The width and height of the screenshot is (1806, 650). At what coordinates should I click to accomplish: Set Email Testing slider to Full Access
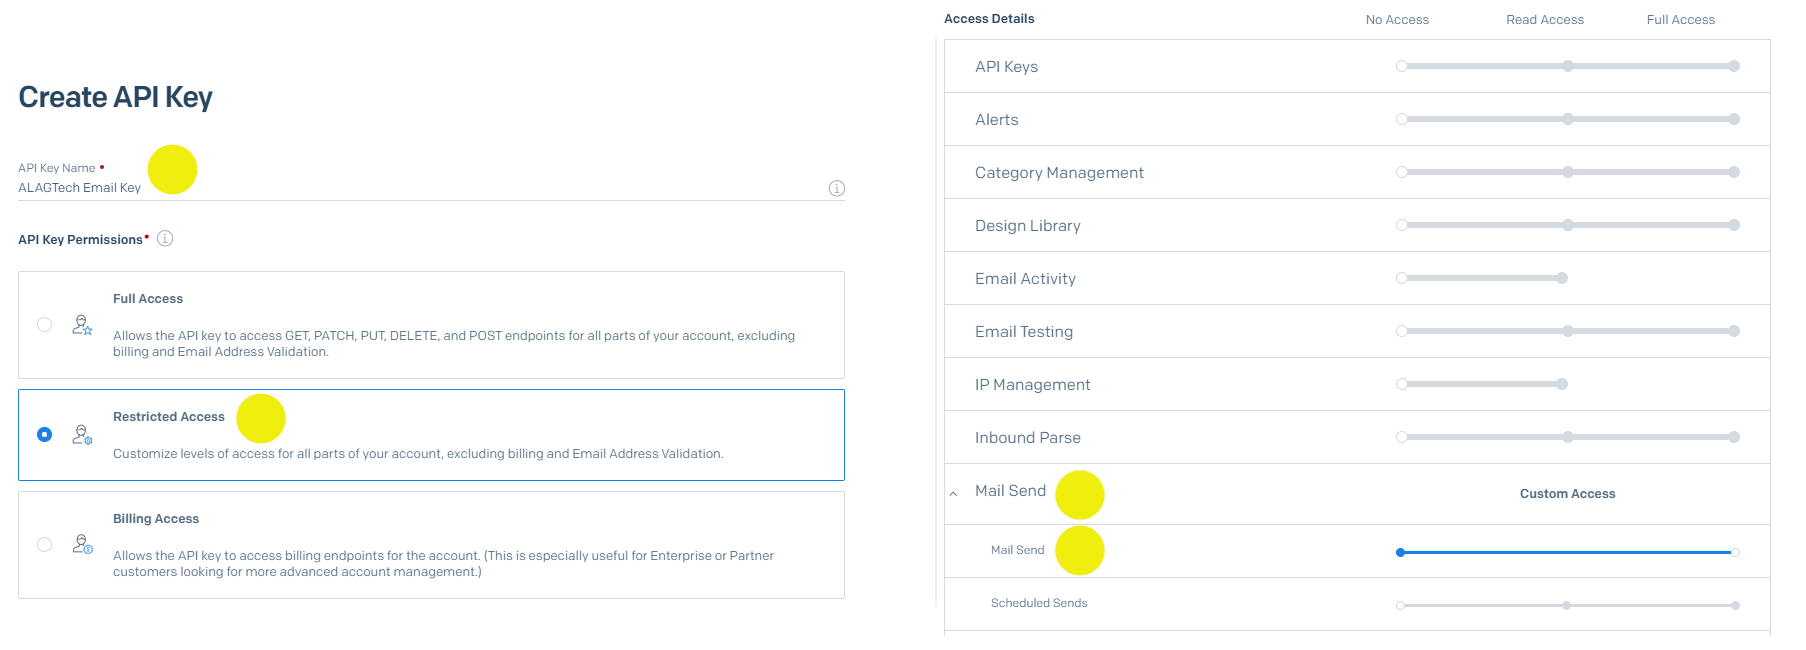tap(1734, 331)
